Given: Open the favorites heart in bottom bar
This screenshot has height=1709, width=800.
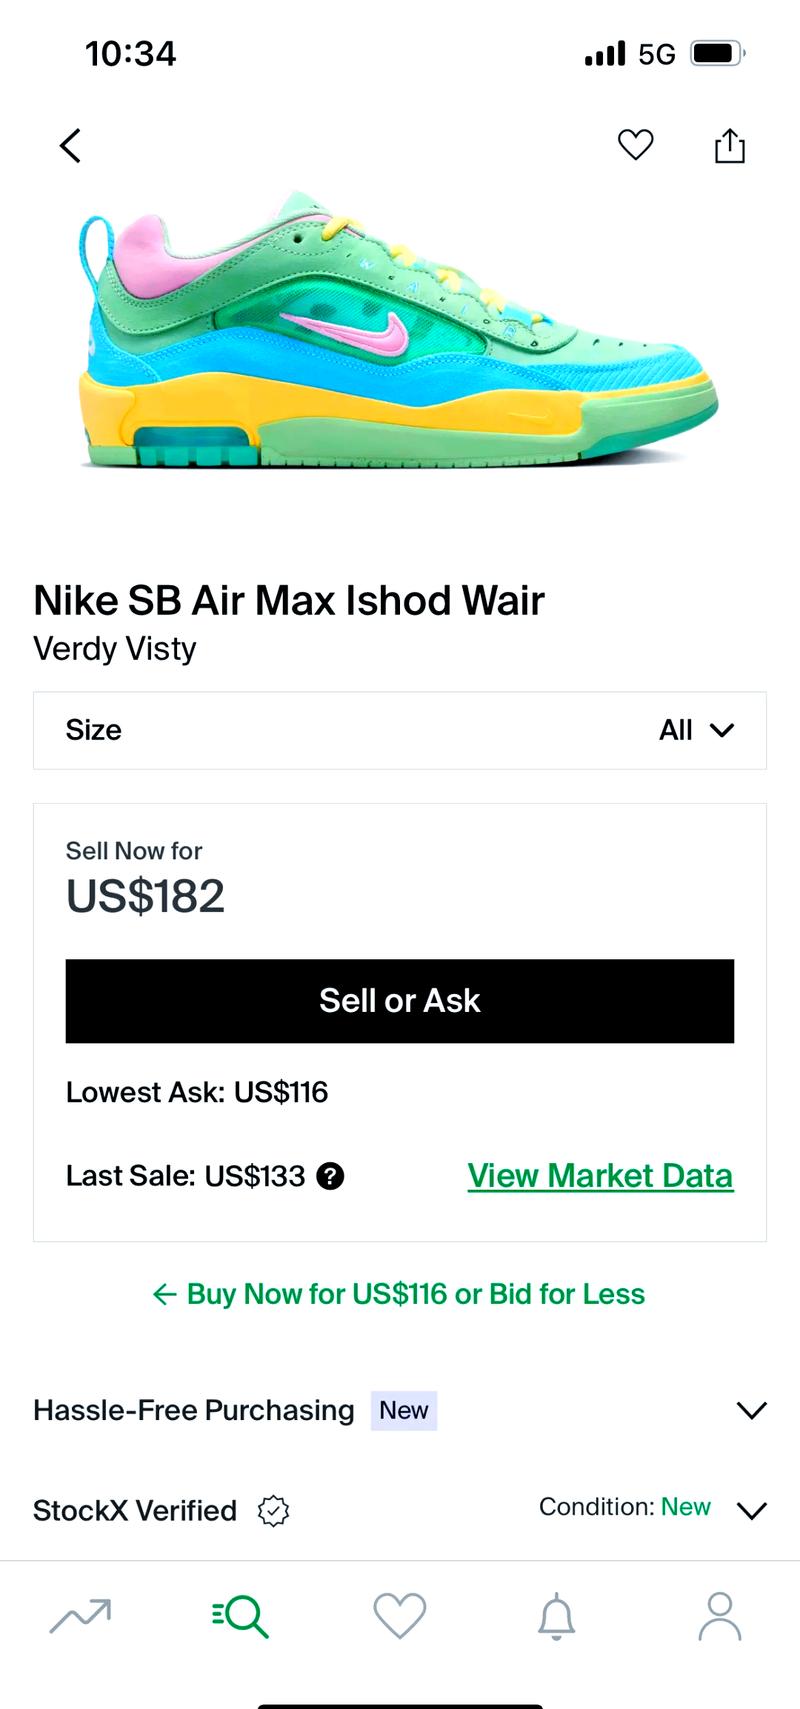Looking at the screenshot, I should tap(400, 1616).
